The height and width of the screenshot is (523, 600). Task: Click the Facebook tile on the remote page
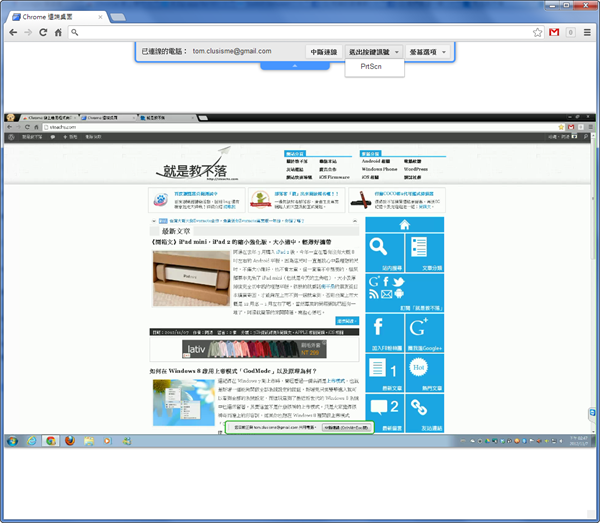[380, 327]
